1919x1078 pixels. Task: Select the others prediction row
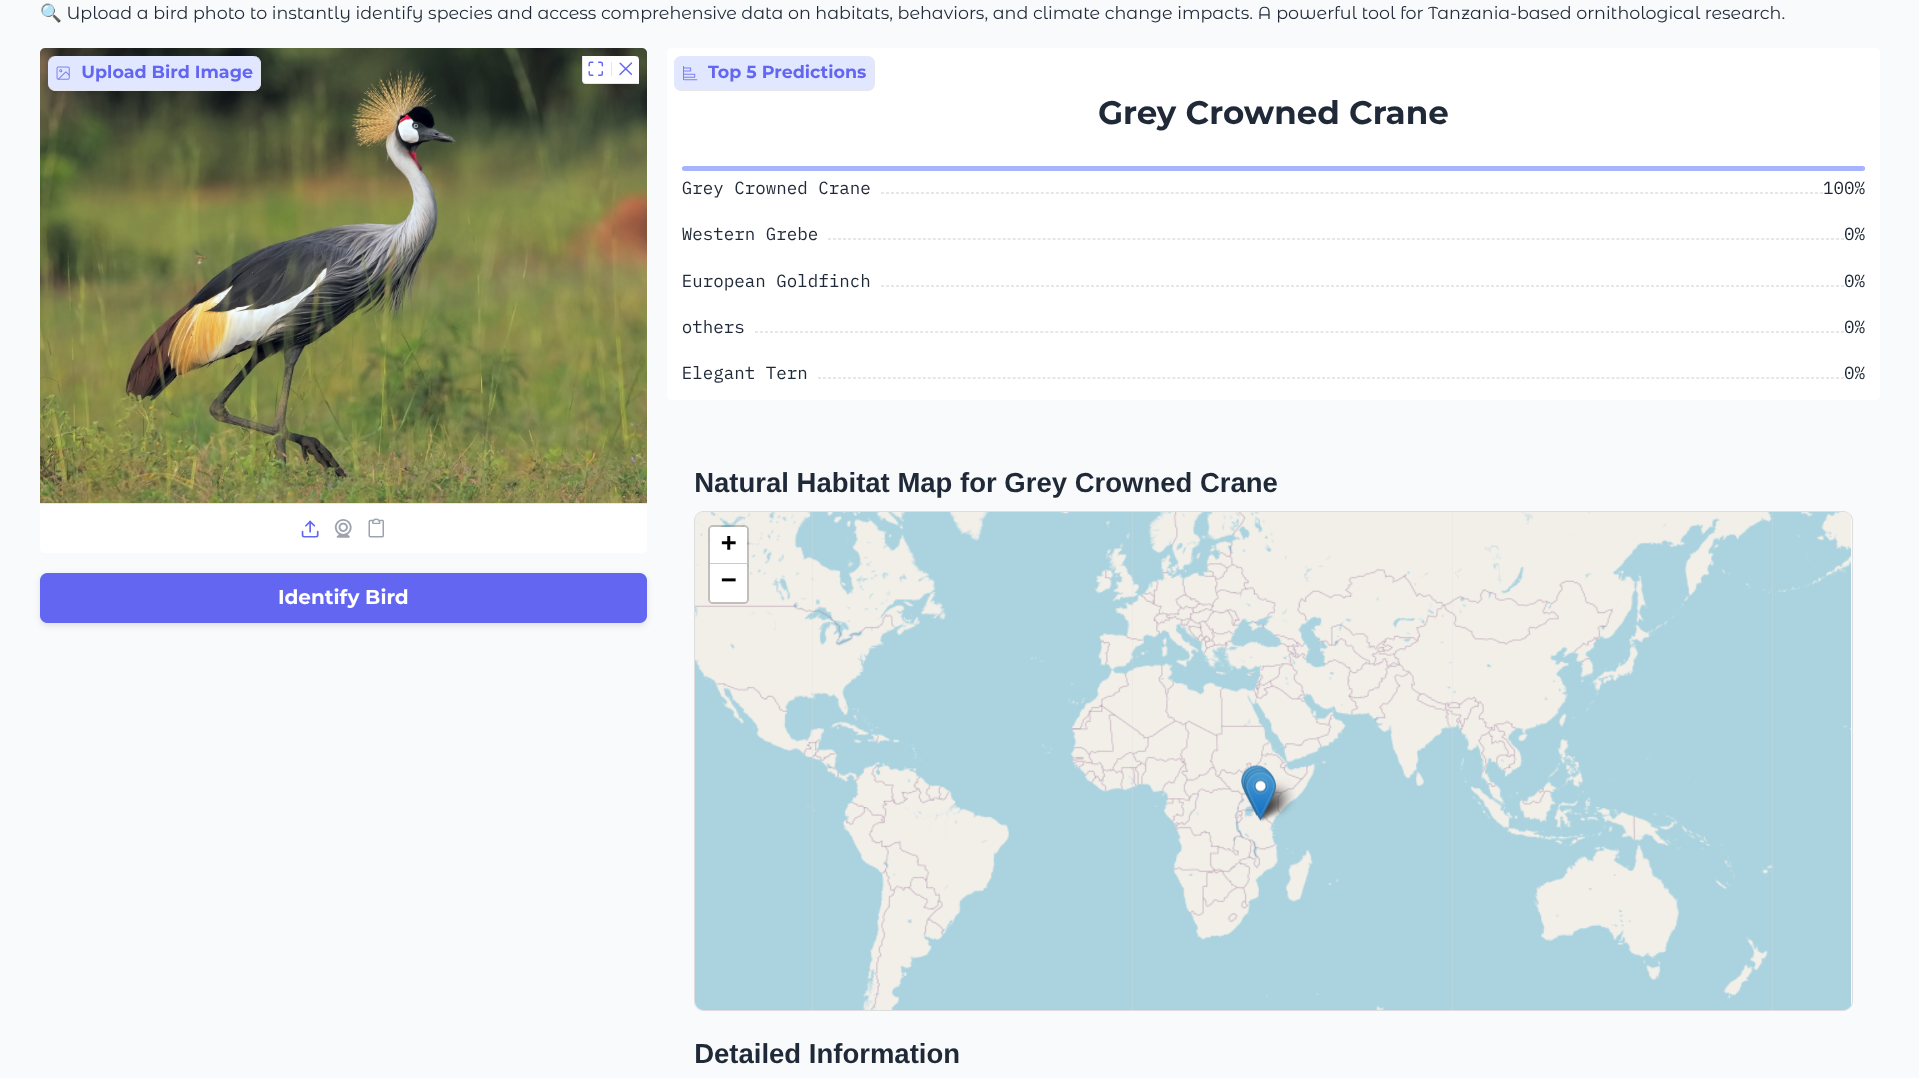(x=1273, y=328)
